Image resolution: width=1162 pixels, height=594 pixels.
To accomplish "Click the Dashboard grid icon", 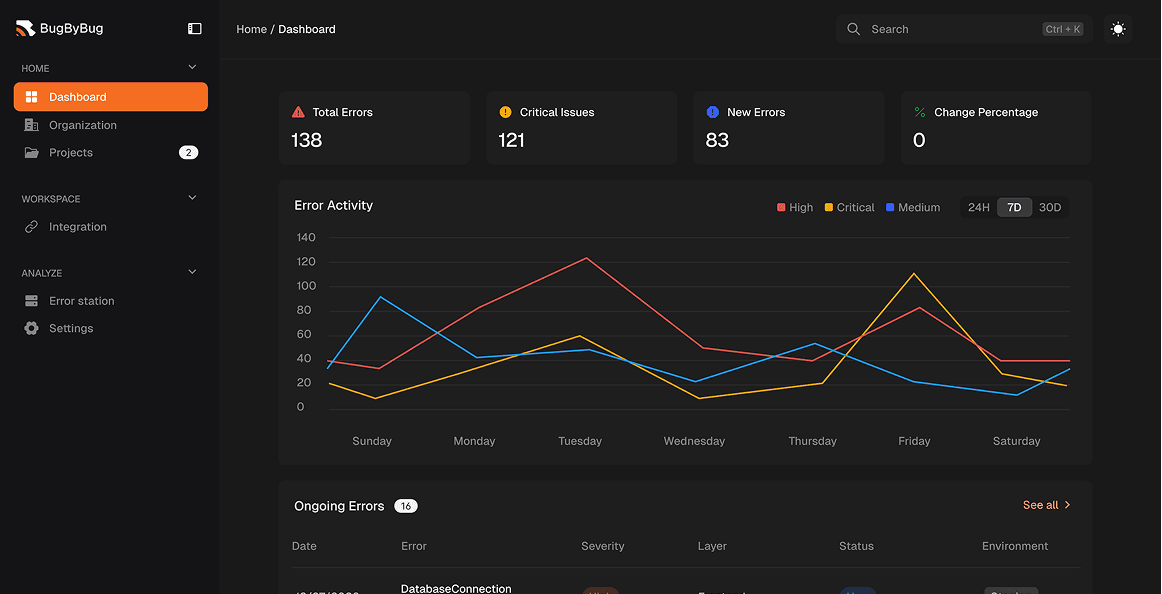I will tap(31, 97).
